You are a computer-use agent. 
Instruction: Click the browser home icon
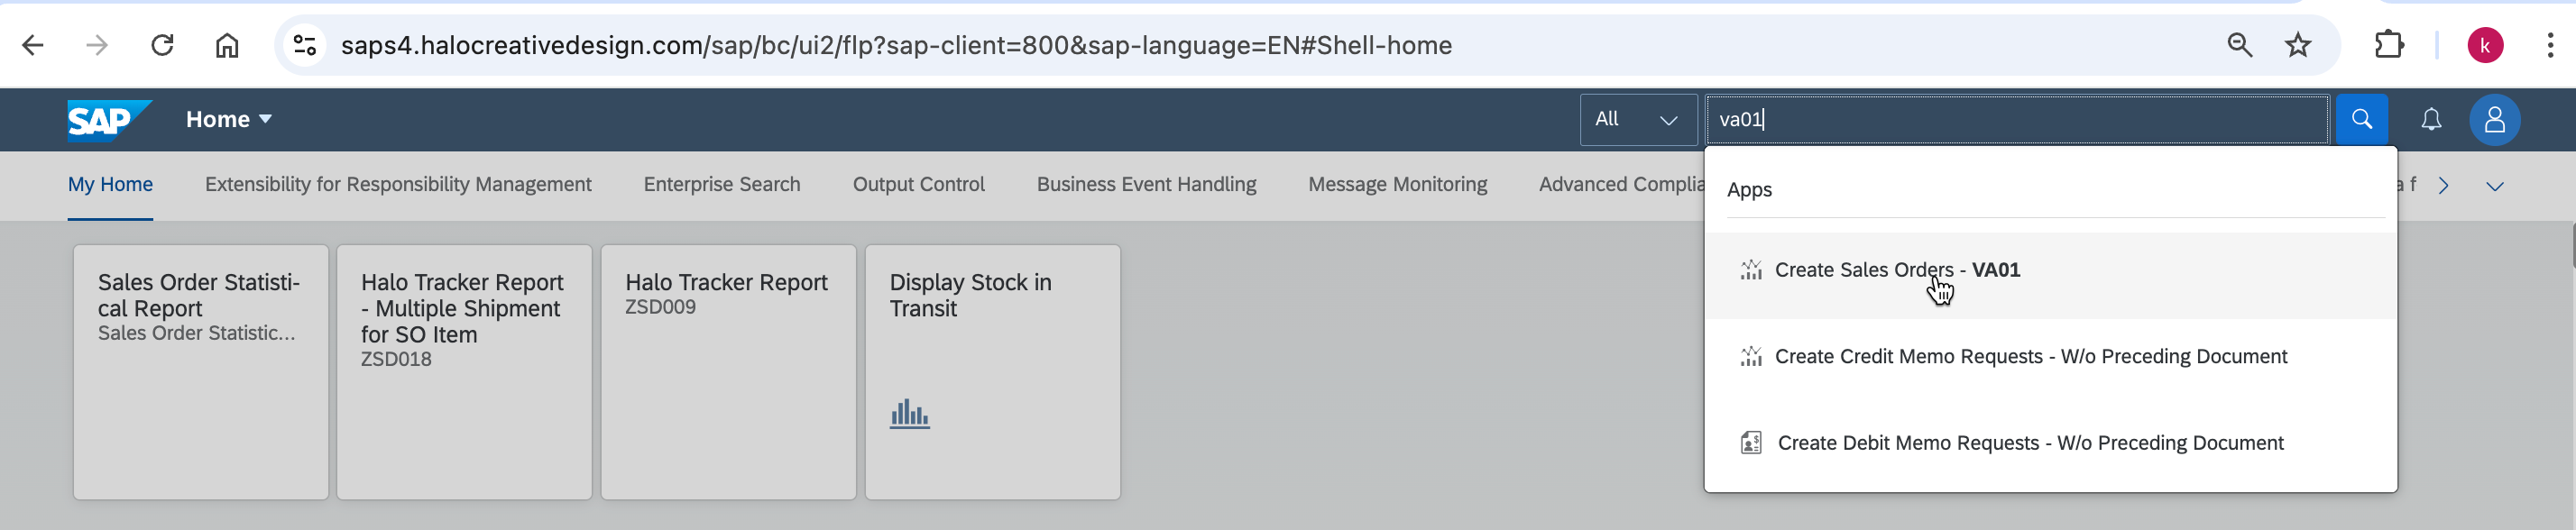point(227,45)
